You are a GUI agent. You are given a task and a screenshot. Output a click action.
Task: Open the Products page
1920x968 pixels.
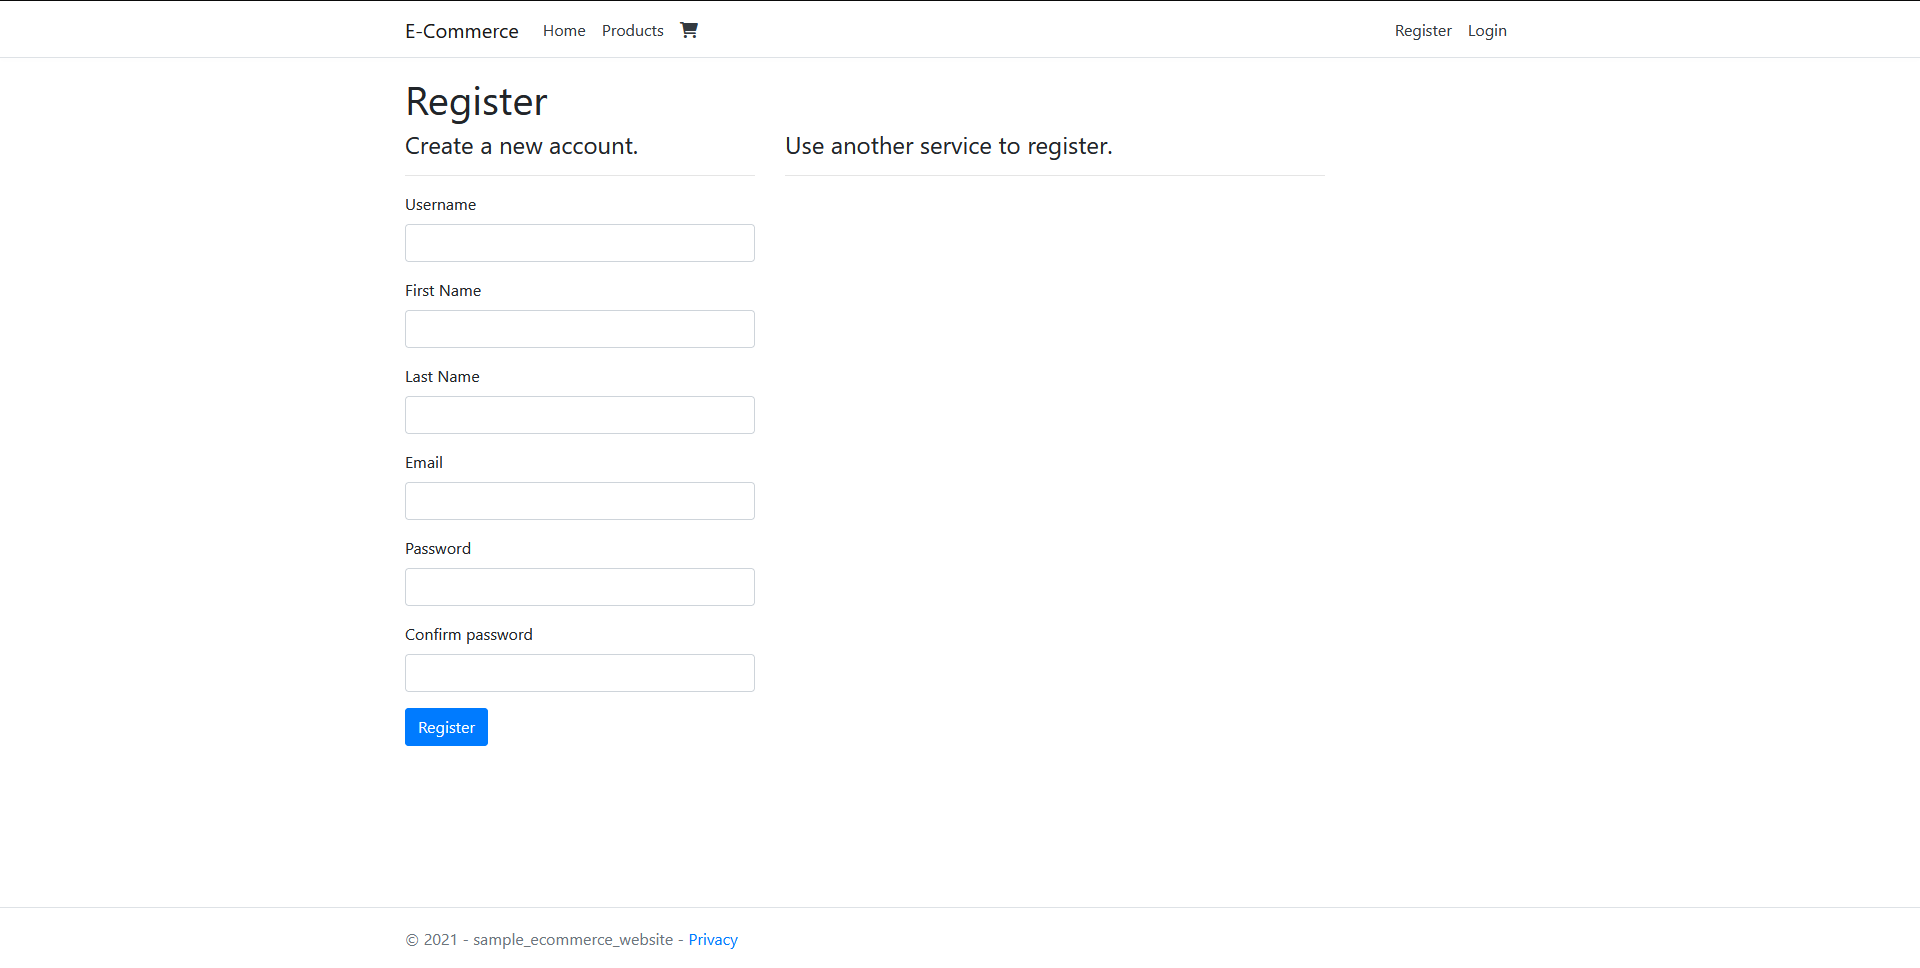tap(632, 31)
